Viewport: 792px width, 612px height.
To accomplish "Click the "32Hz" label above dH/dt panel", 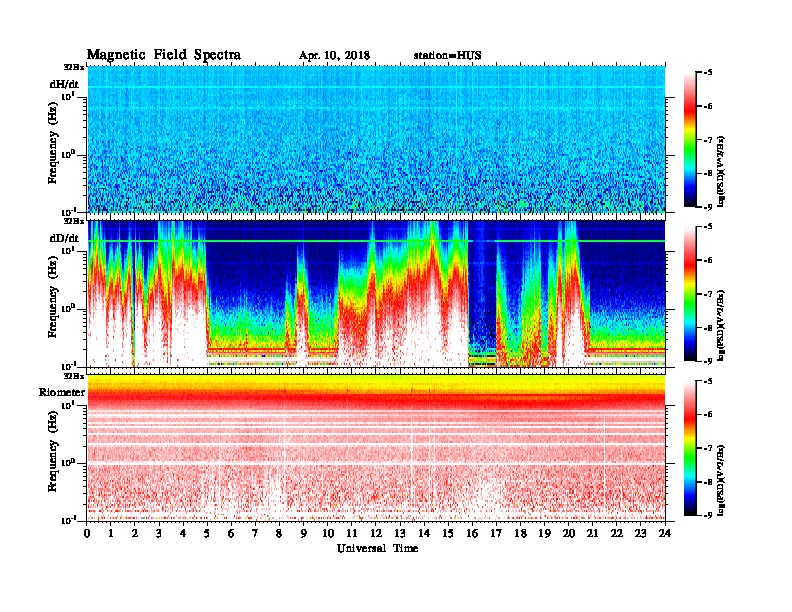I will click(74, 67).
